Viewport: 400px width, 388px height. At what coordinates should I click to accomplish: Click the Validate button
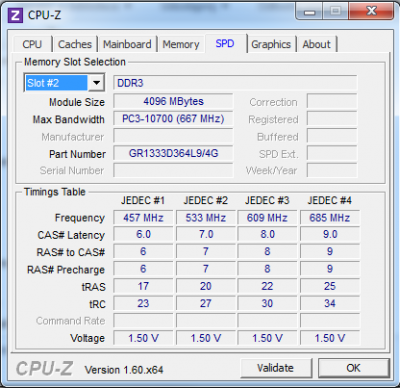(x=275, y=368)
